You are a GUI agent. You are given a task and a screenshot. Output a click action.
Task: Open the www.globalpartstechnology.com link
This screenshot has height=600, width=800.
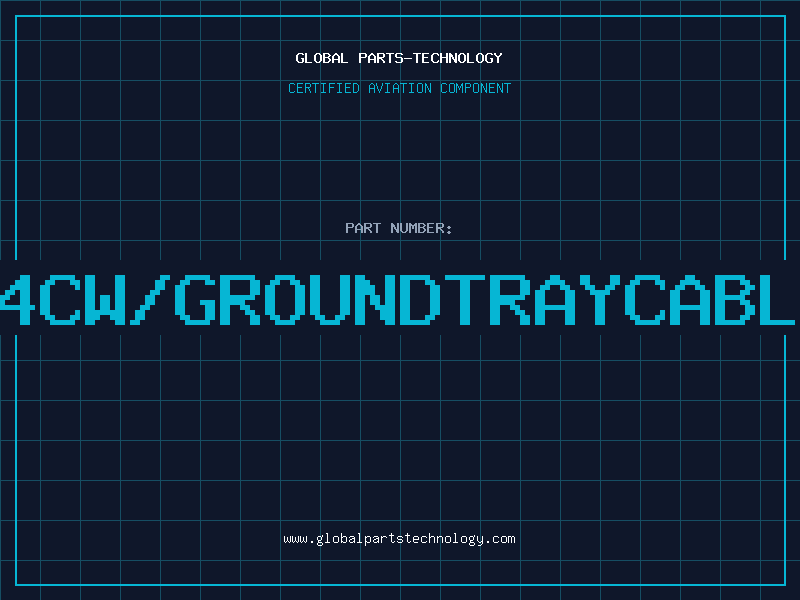(x=399, y=539)
